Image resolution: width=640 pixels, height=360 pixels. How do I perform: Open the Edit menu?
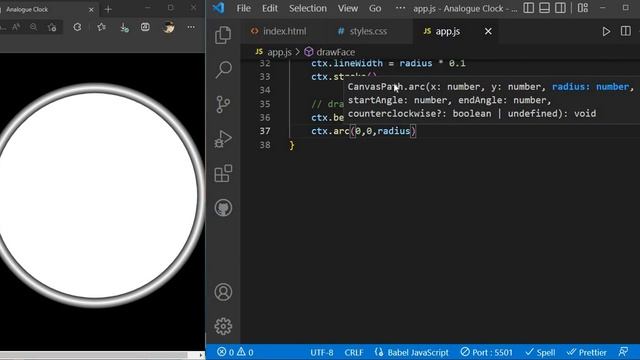[270, 8]
